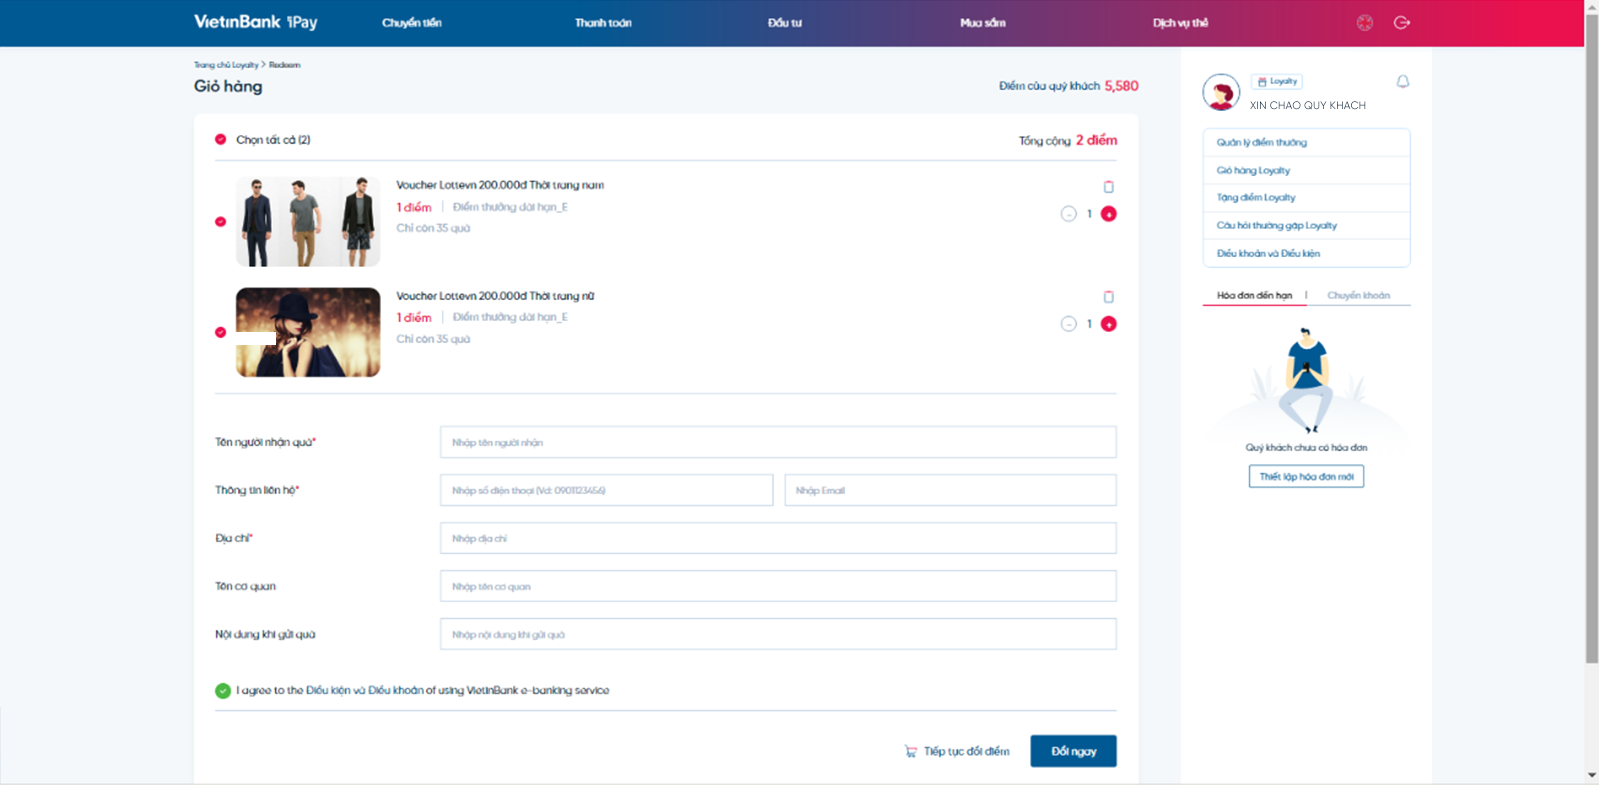Image resolution: width=1599 pixels, height=785 pixels.
Task: Open Điều khoản và Điều kiện sidebar link
Action: click(1306, 254)
